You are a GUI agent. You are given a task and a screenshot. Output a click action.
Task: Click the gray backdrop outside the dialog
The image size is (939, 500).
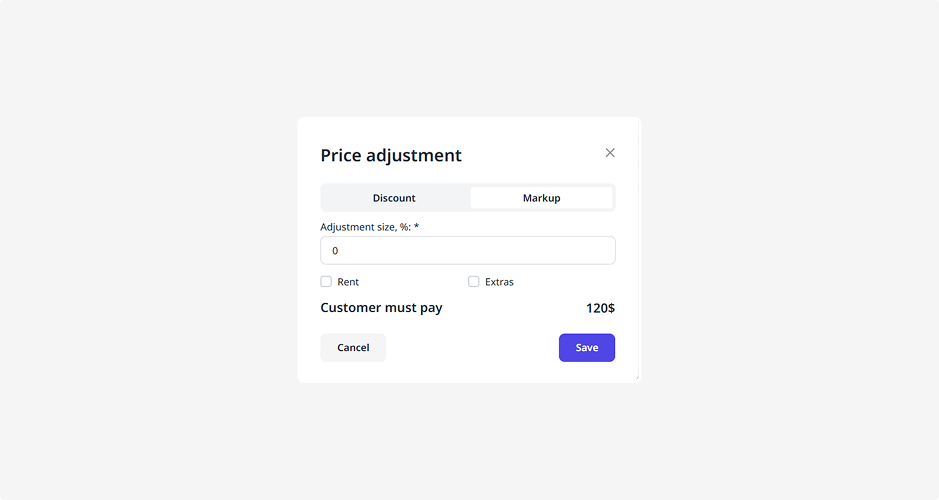[x=150, y=250]
